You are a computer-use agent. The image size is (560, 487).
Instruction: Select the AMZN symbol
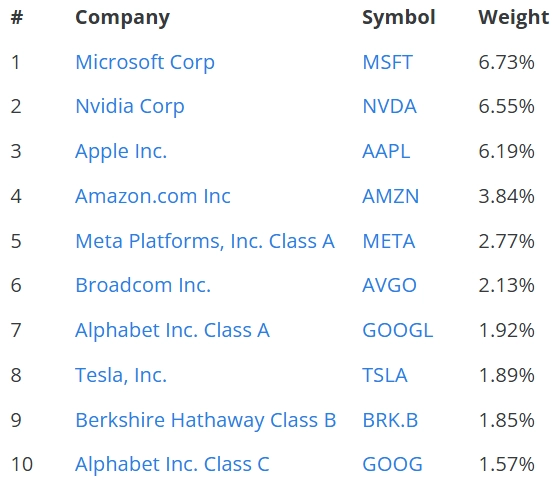(x=391, y=196)
